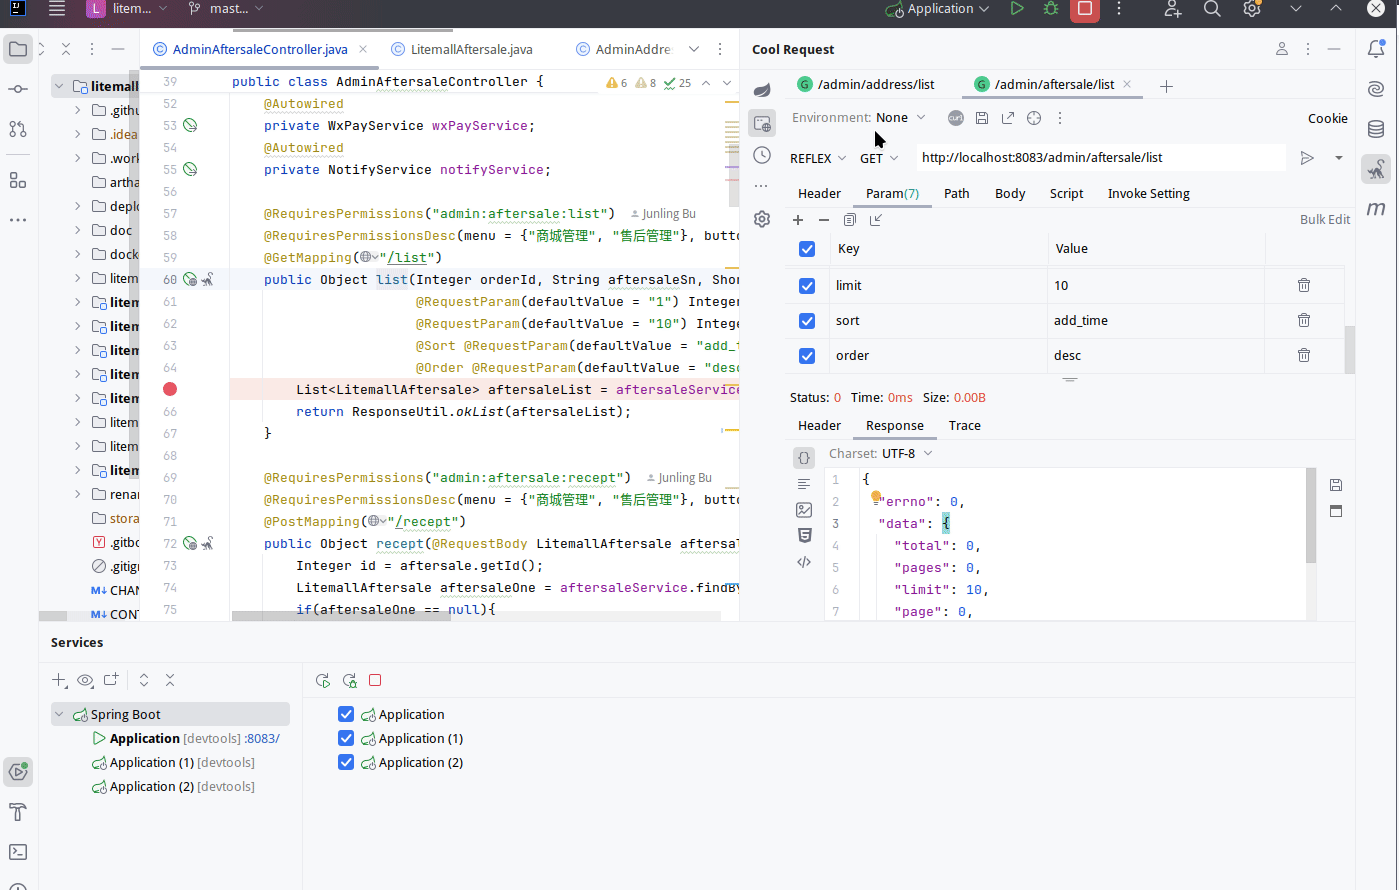Open the Script request tab
Image resolution: width=1399 pixels, height=890 pixels.
point(1066,193)
